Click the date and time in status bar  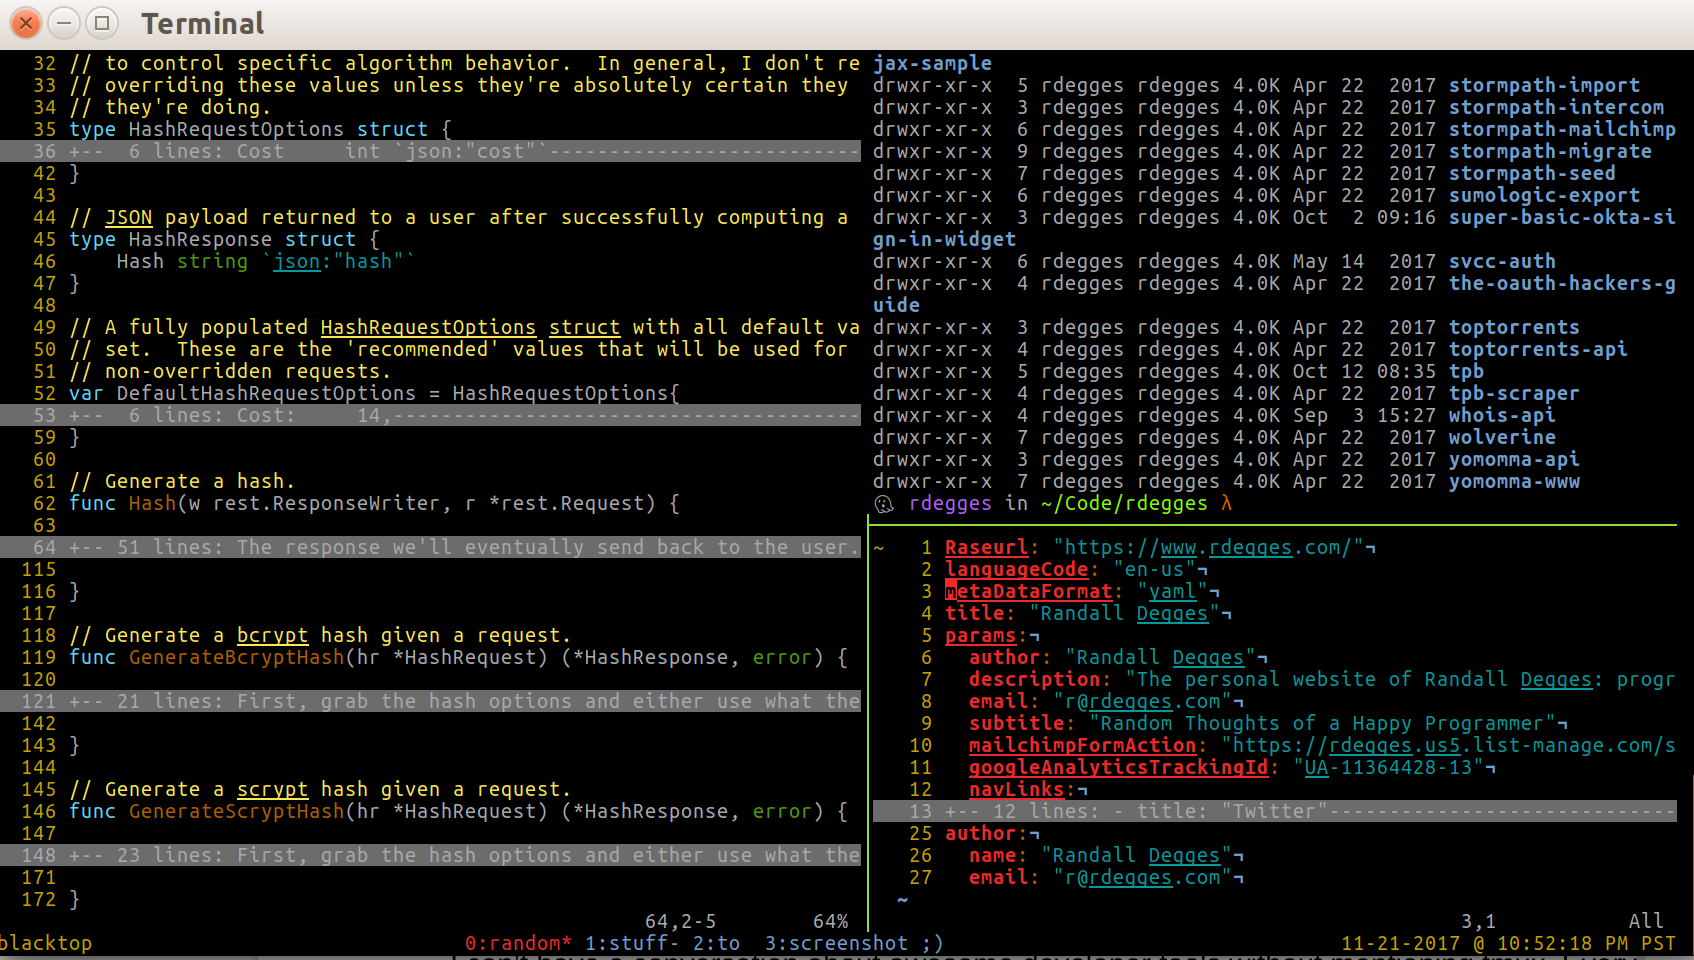point(1508,943)
